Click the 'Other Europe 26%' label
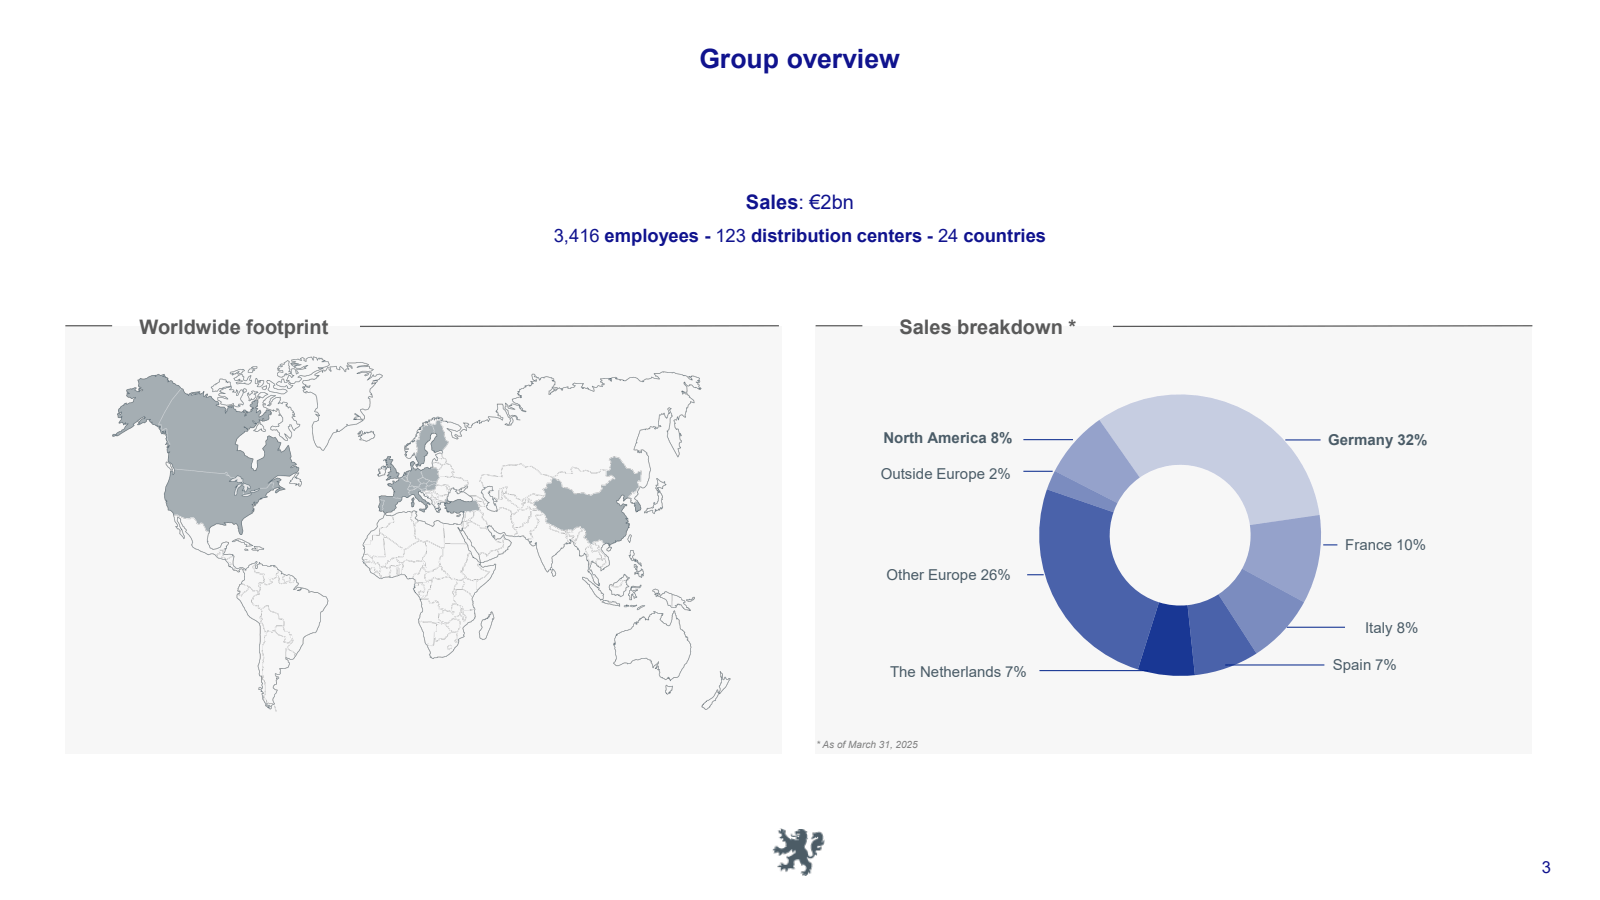The width and height of the screenshot is (1600, 900). (948, 575)
